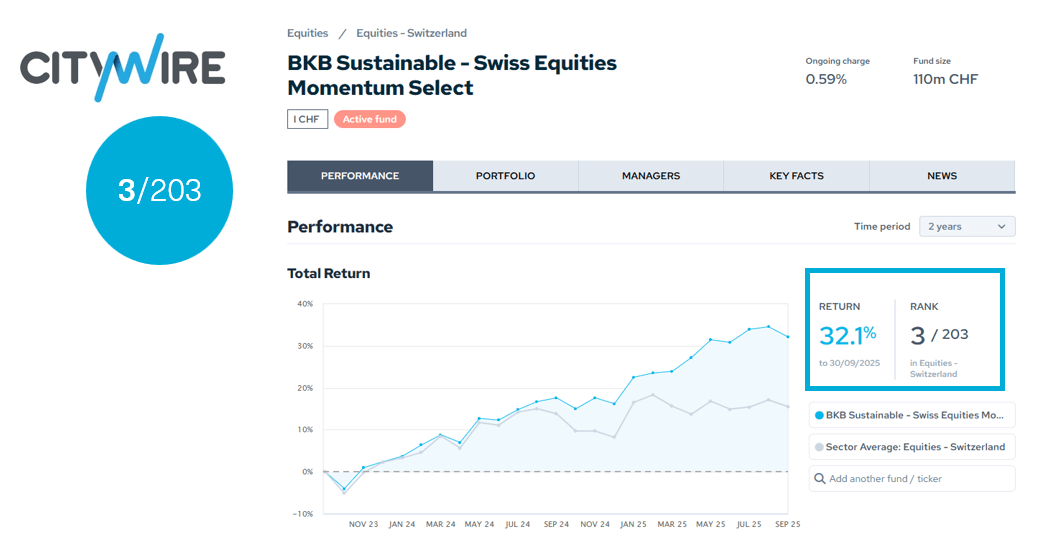The image size is (1048, 540).
Task: Click the I CHF share class tag
Action: (308, 119)
